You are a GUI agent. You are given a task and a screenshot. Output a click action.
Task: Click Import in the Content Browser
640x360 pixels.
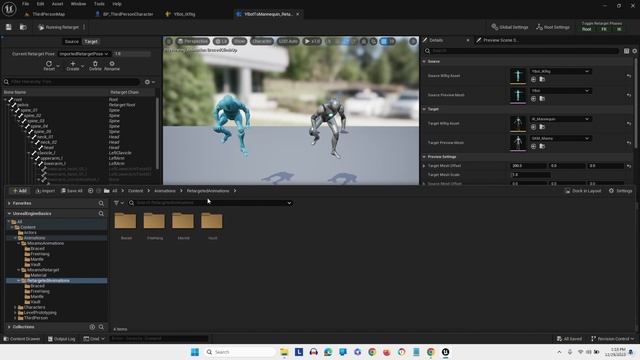click(45, 191)
